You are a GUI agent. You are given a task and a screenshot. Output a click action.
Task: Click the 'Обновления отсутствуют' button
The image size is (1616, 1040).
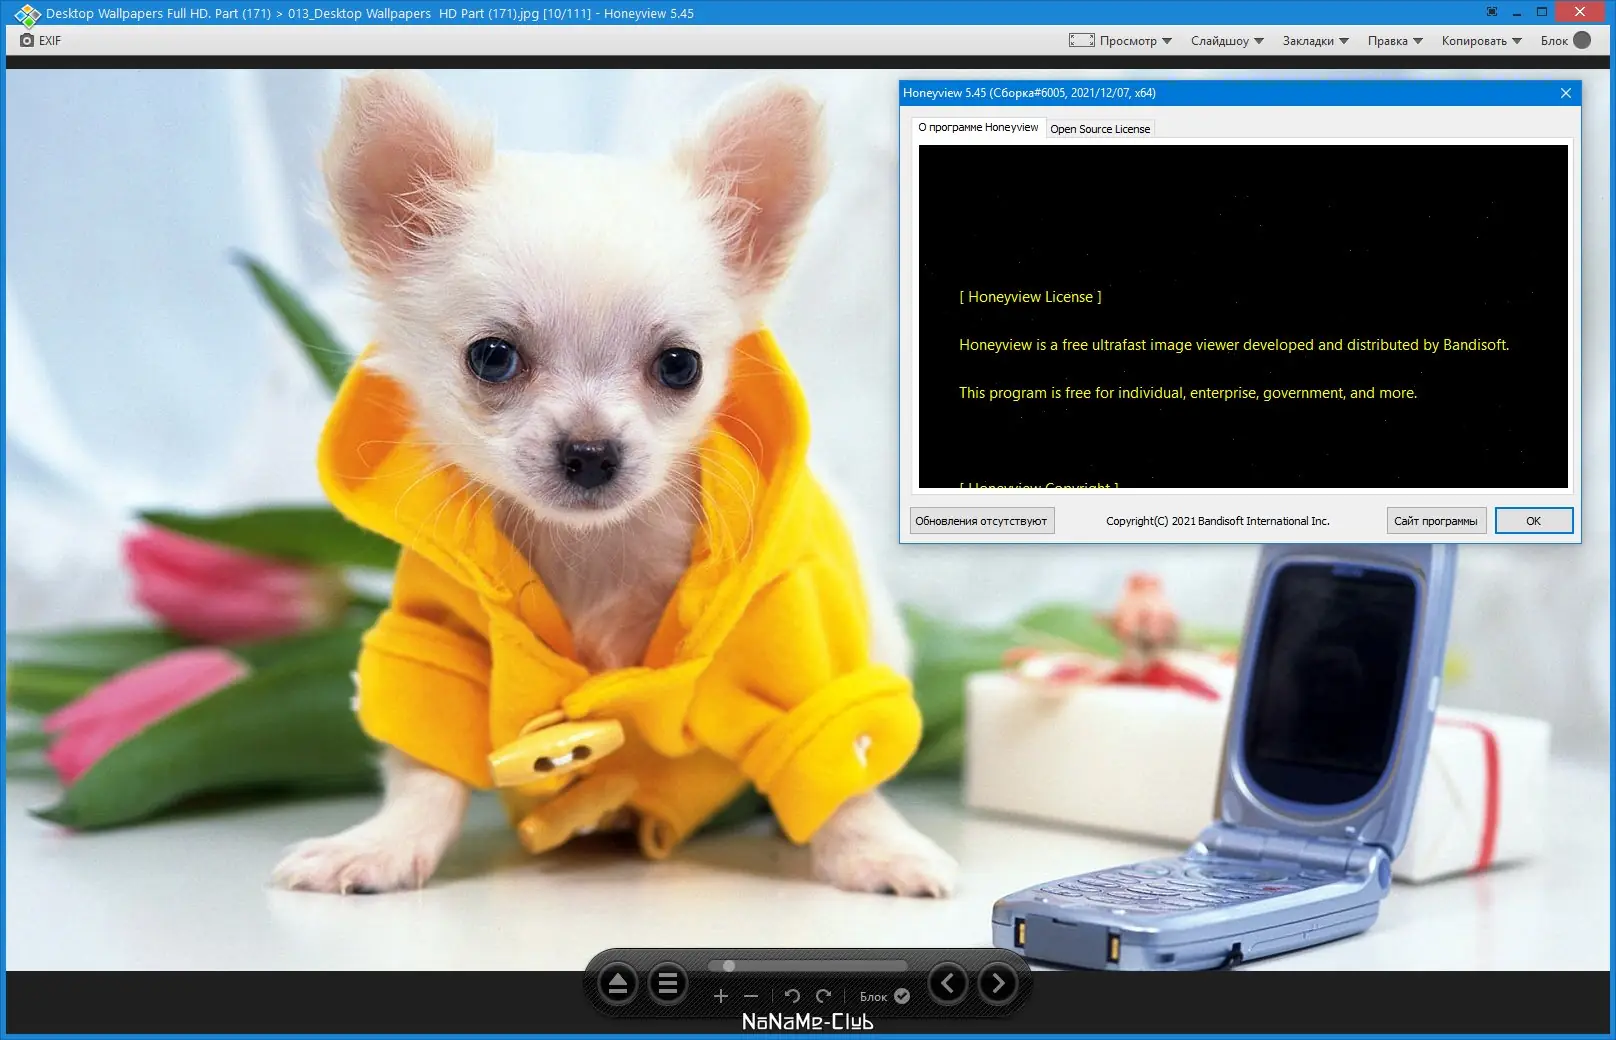click(x=981, y=521)
